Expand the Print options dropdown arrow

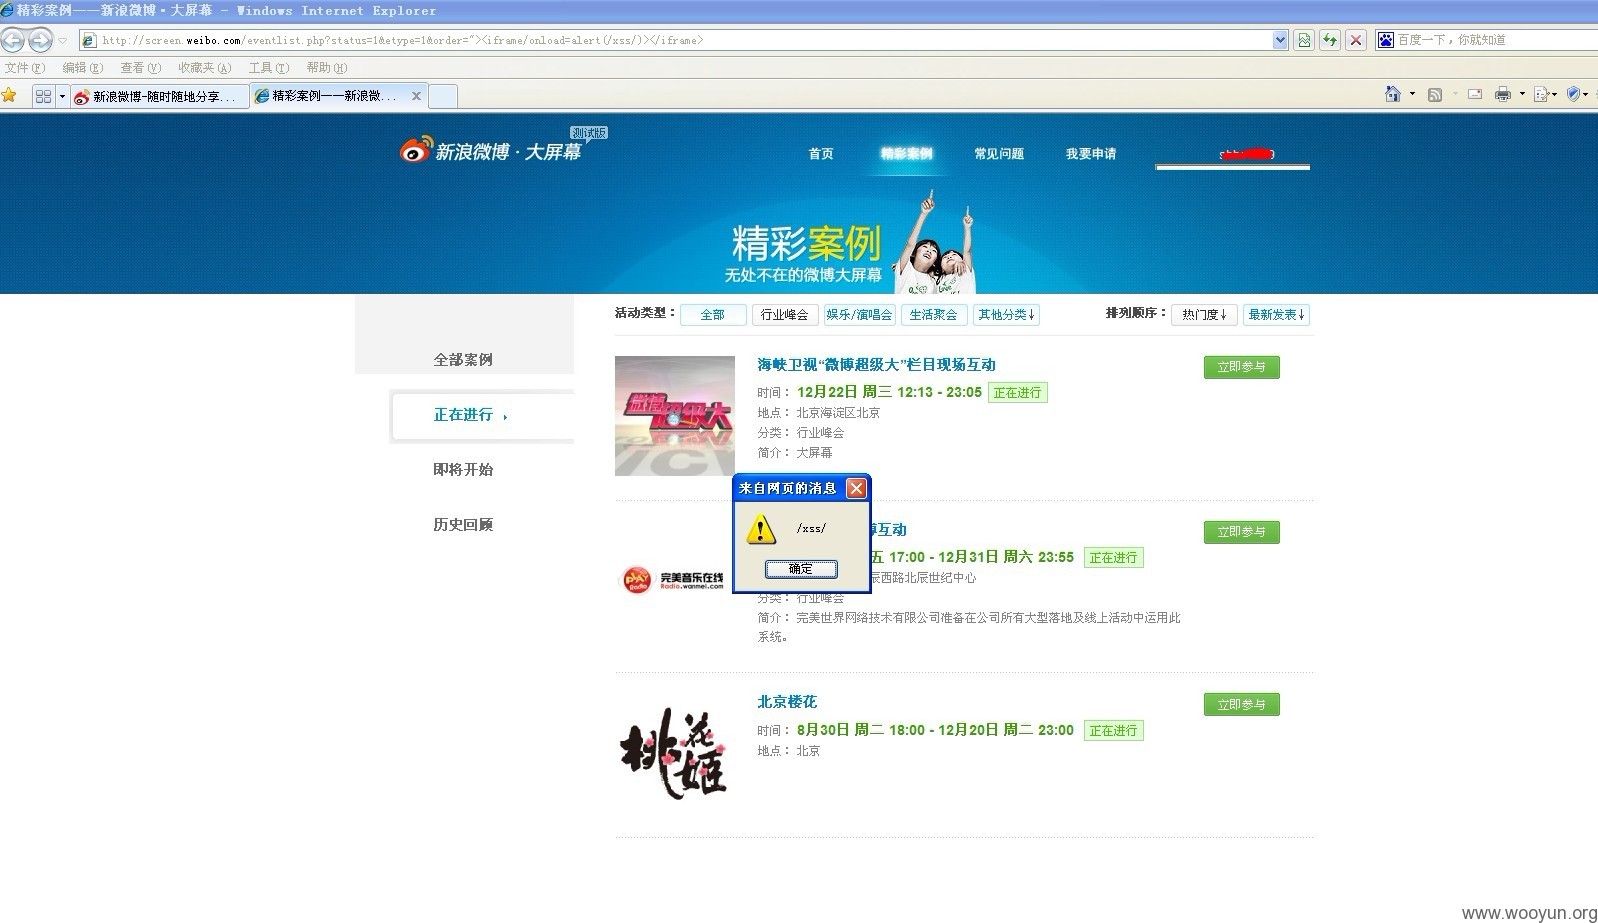1522,94
